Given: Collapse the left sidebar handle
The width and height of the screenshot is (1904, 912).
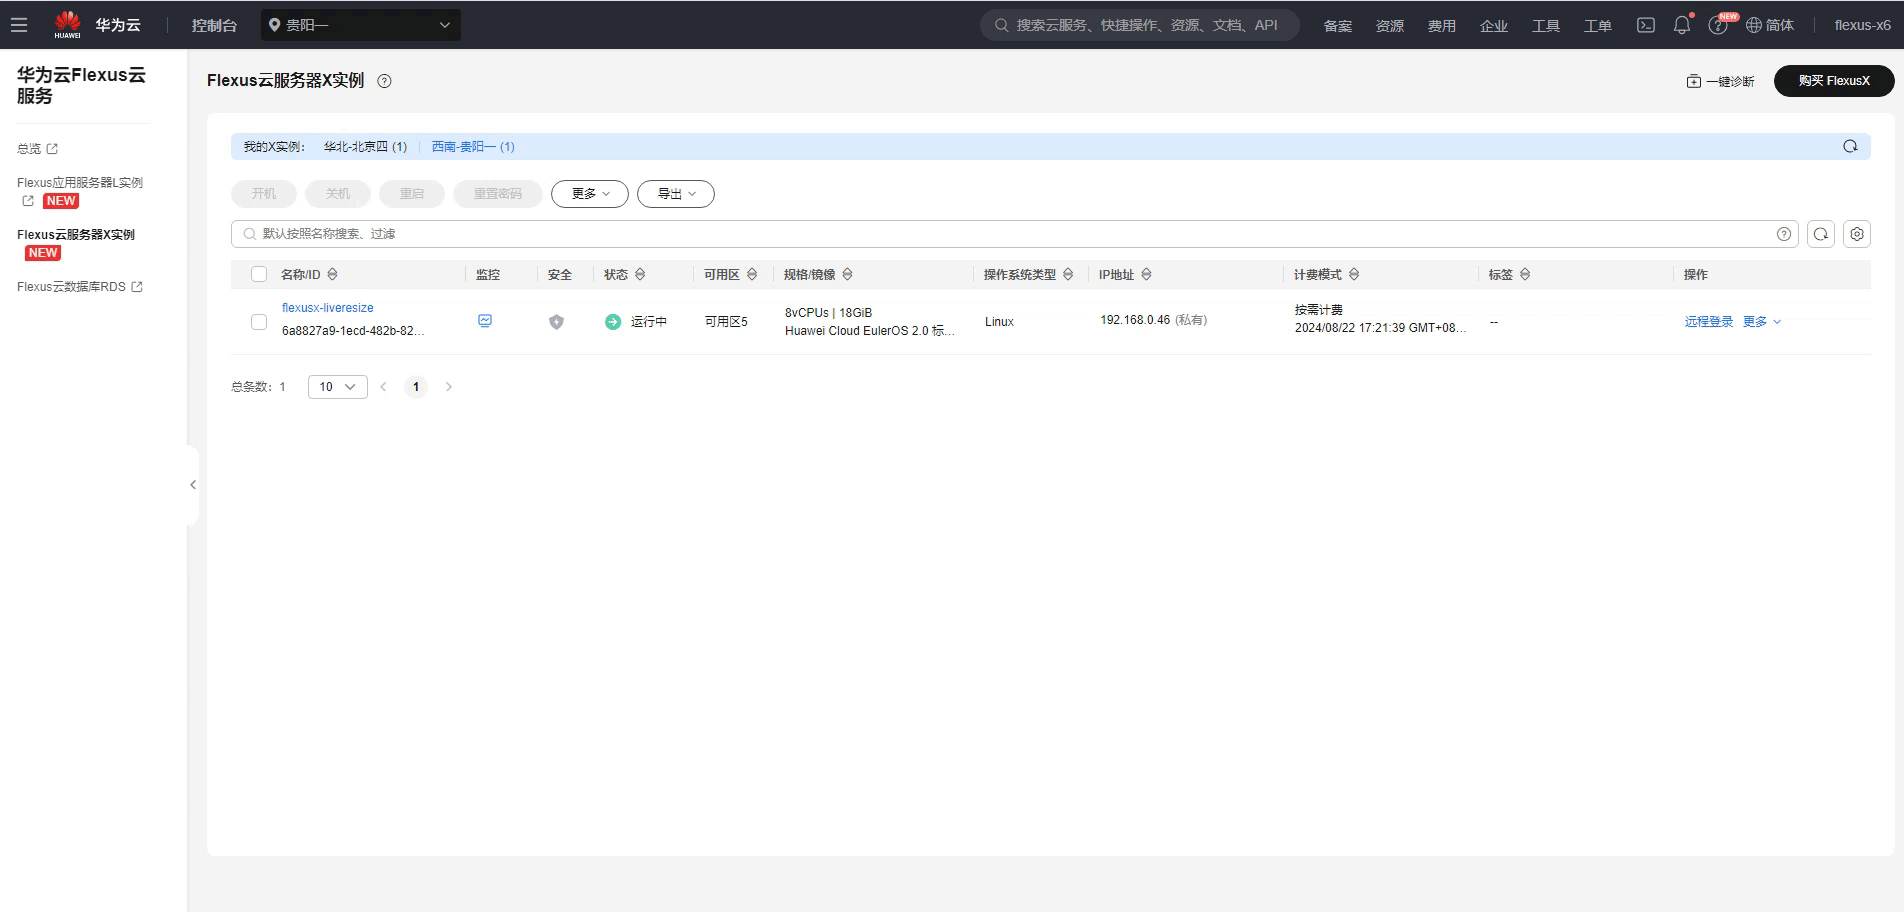Looking at the screenshot, I should coord(193,485).
